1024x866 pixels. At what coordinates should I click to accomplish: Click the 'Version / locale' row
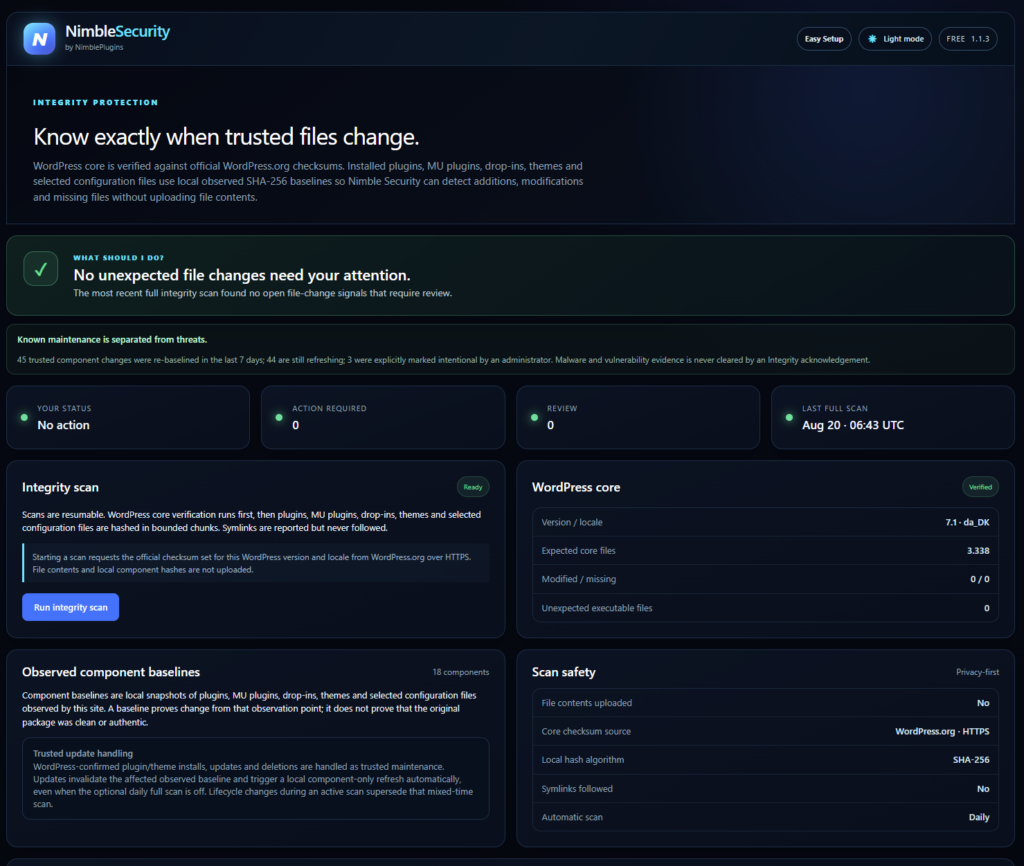tap(765, 522)
